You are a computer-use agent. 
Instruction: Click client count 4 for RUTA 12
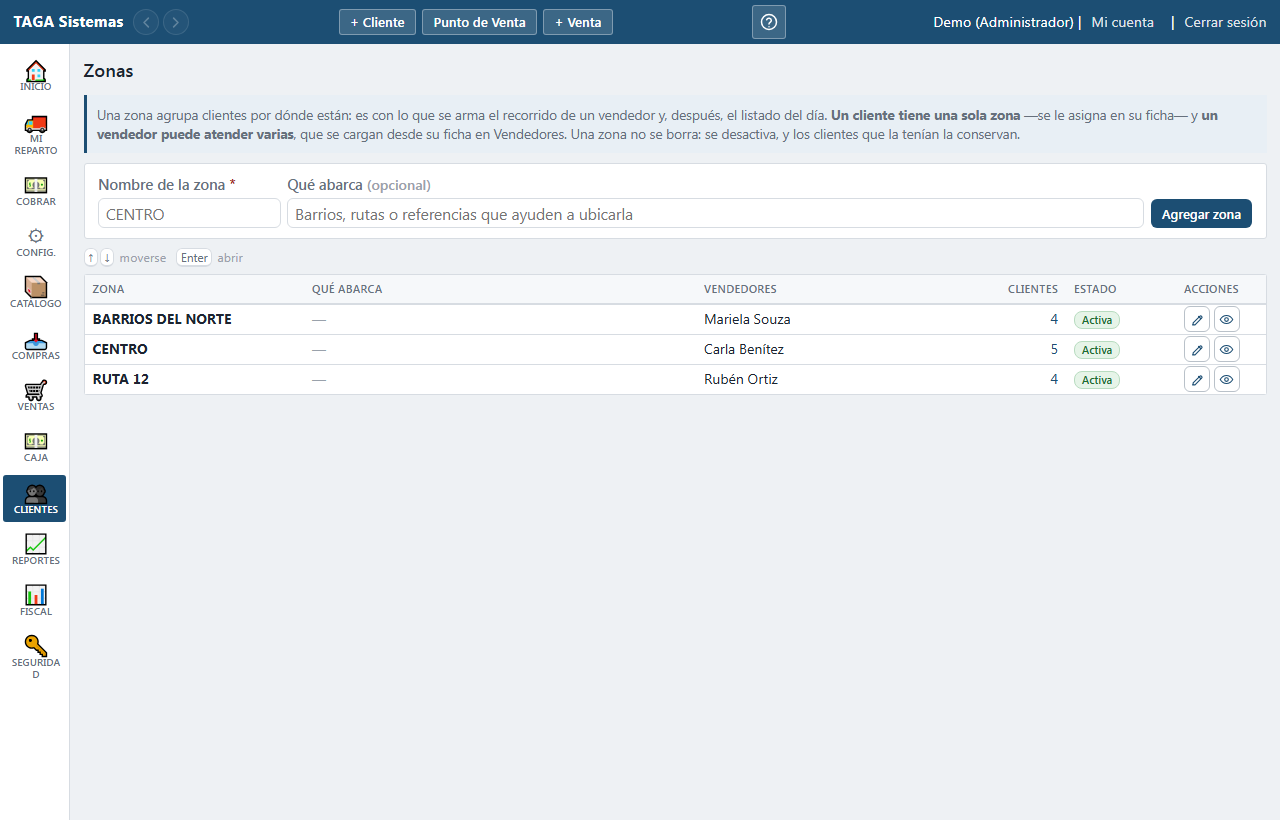tap(1054, 380)
